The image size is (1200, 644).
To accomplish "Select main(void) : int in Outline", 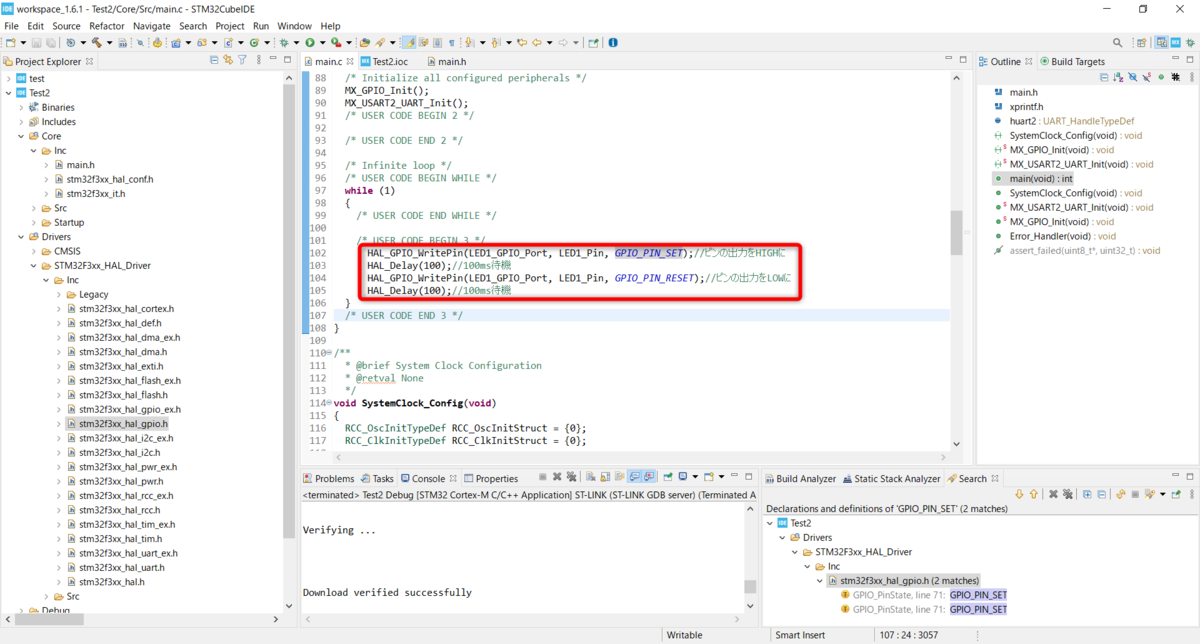I will pyautogui.click(x=1033, y=178).
